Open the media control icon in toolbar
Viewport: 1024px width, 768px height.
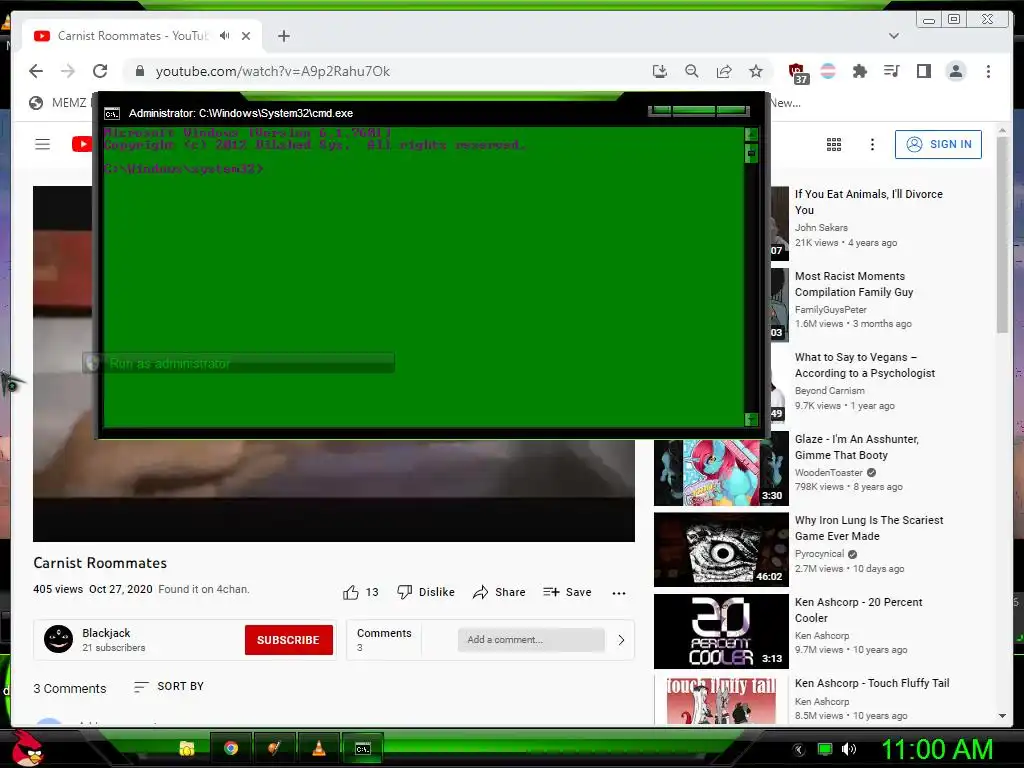[891, 71]
